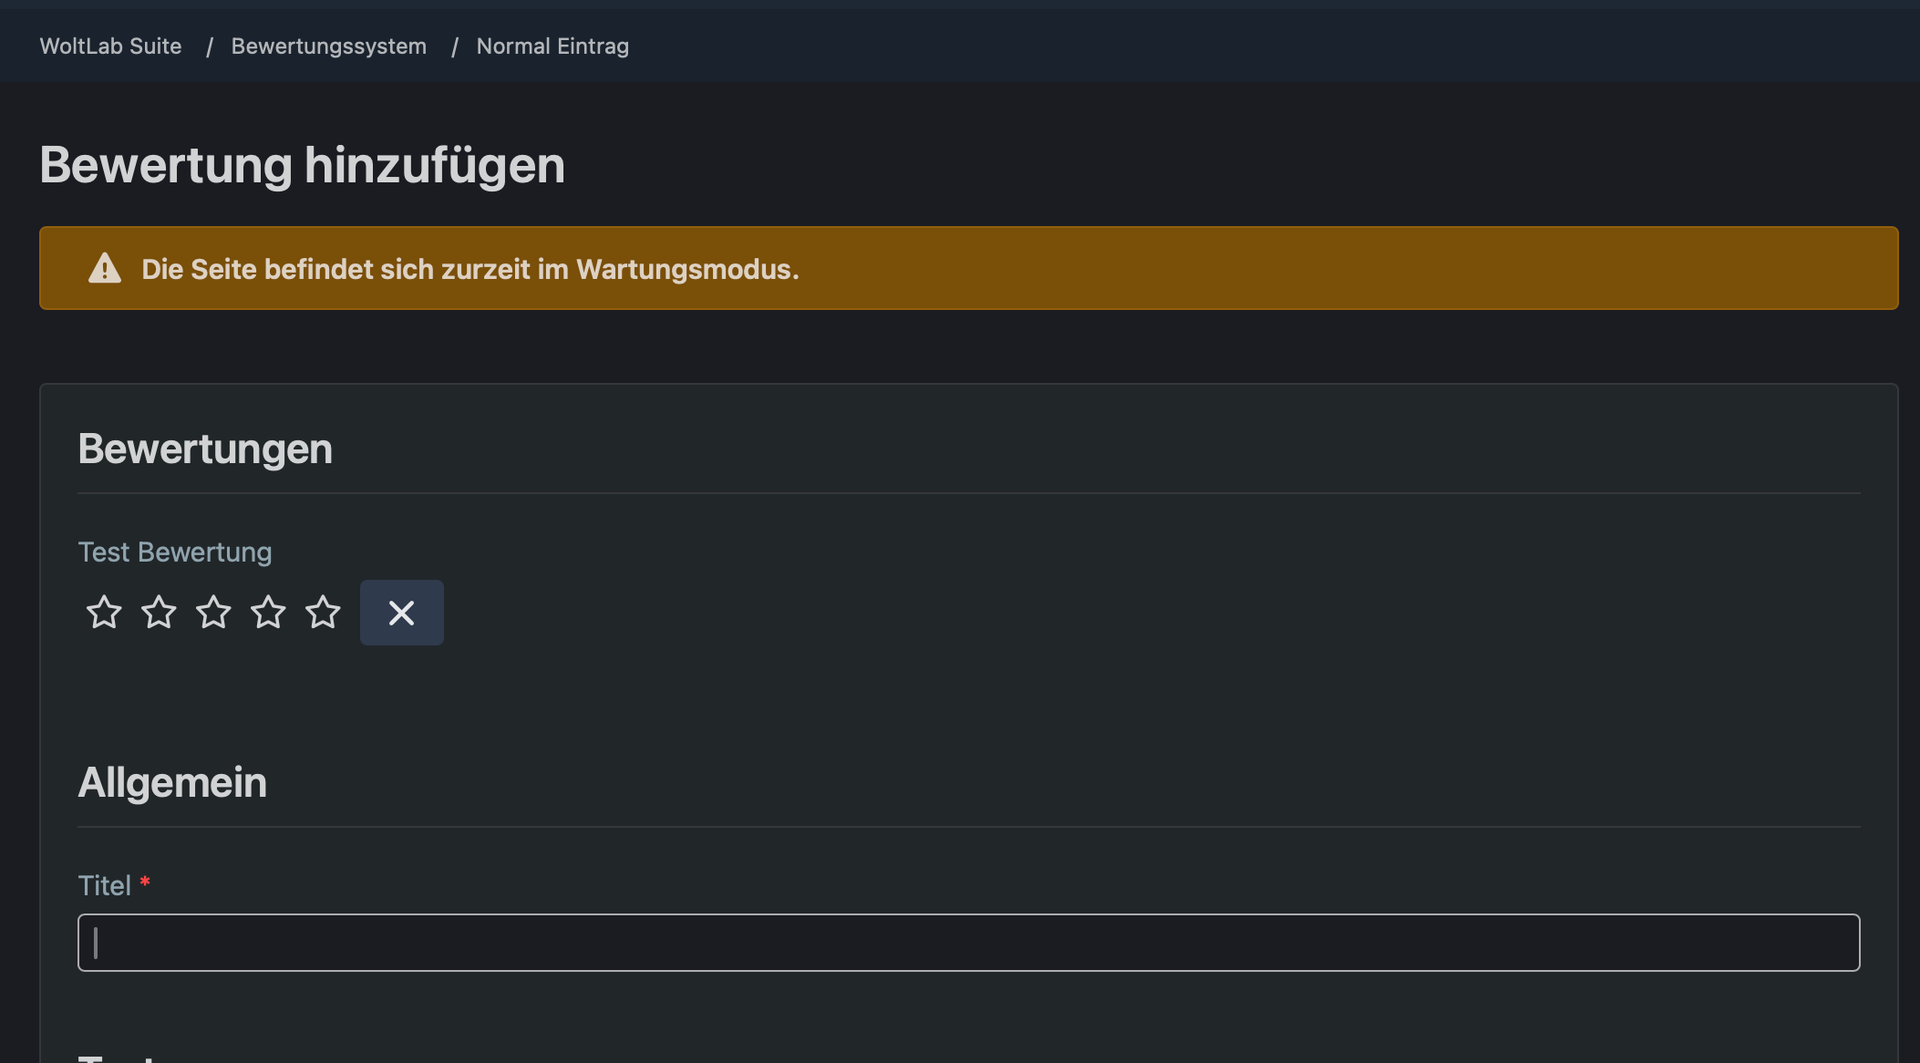This screenshot has height=1063, width=1920.
Task: Click the slash separator after WoltLab Suite
Action: (x=209, y=47)
